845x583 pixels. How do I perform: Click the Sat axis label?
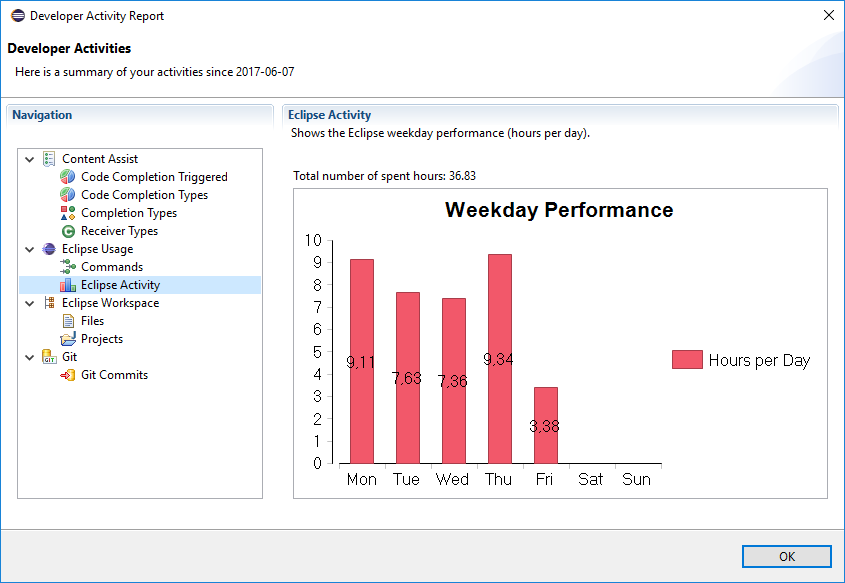click(590, 479)
